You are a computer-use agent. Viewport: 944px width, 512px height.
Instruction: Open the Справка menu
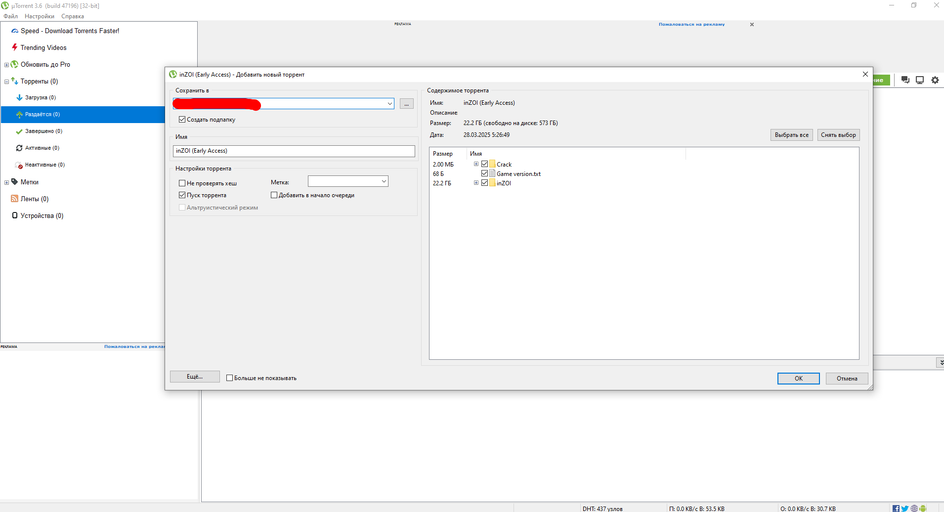point(72,16)
